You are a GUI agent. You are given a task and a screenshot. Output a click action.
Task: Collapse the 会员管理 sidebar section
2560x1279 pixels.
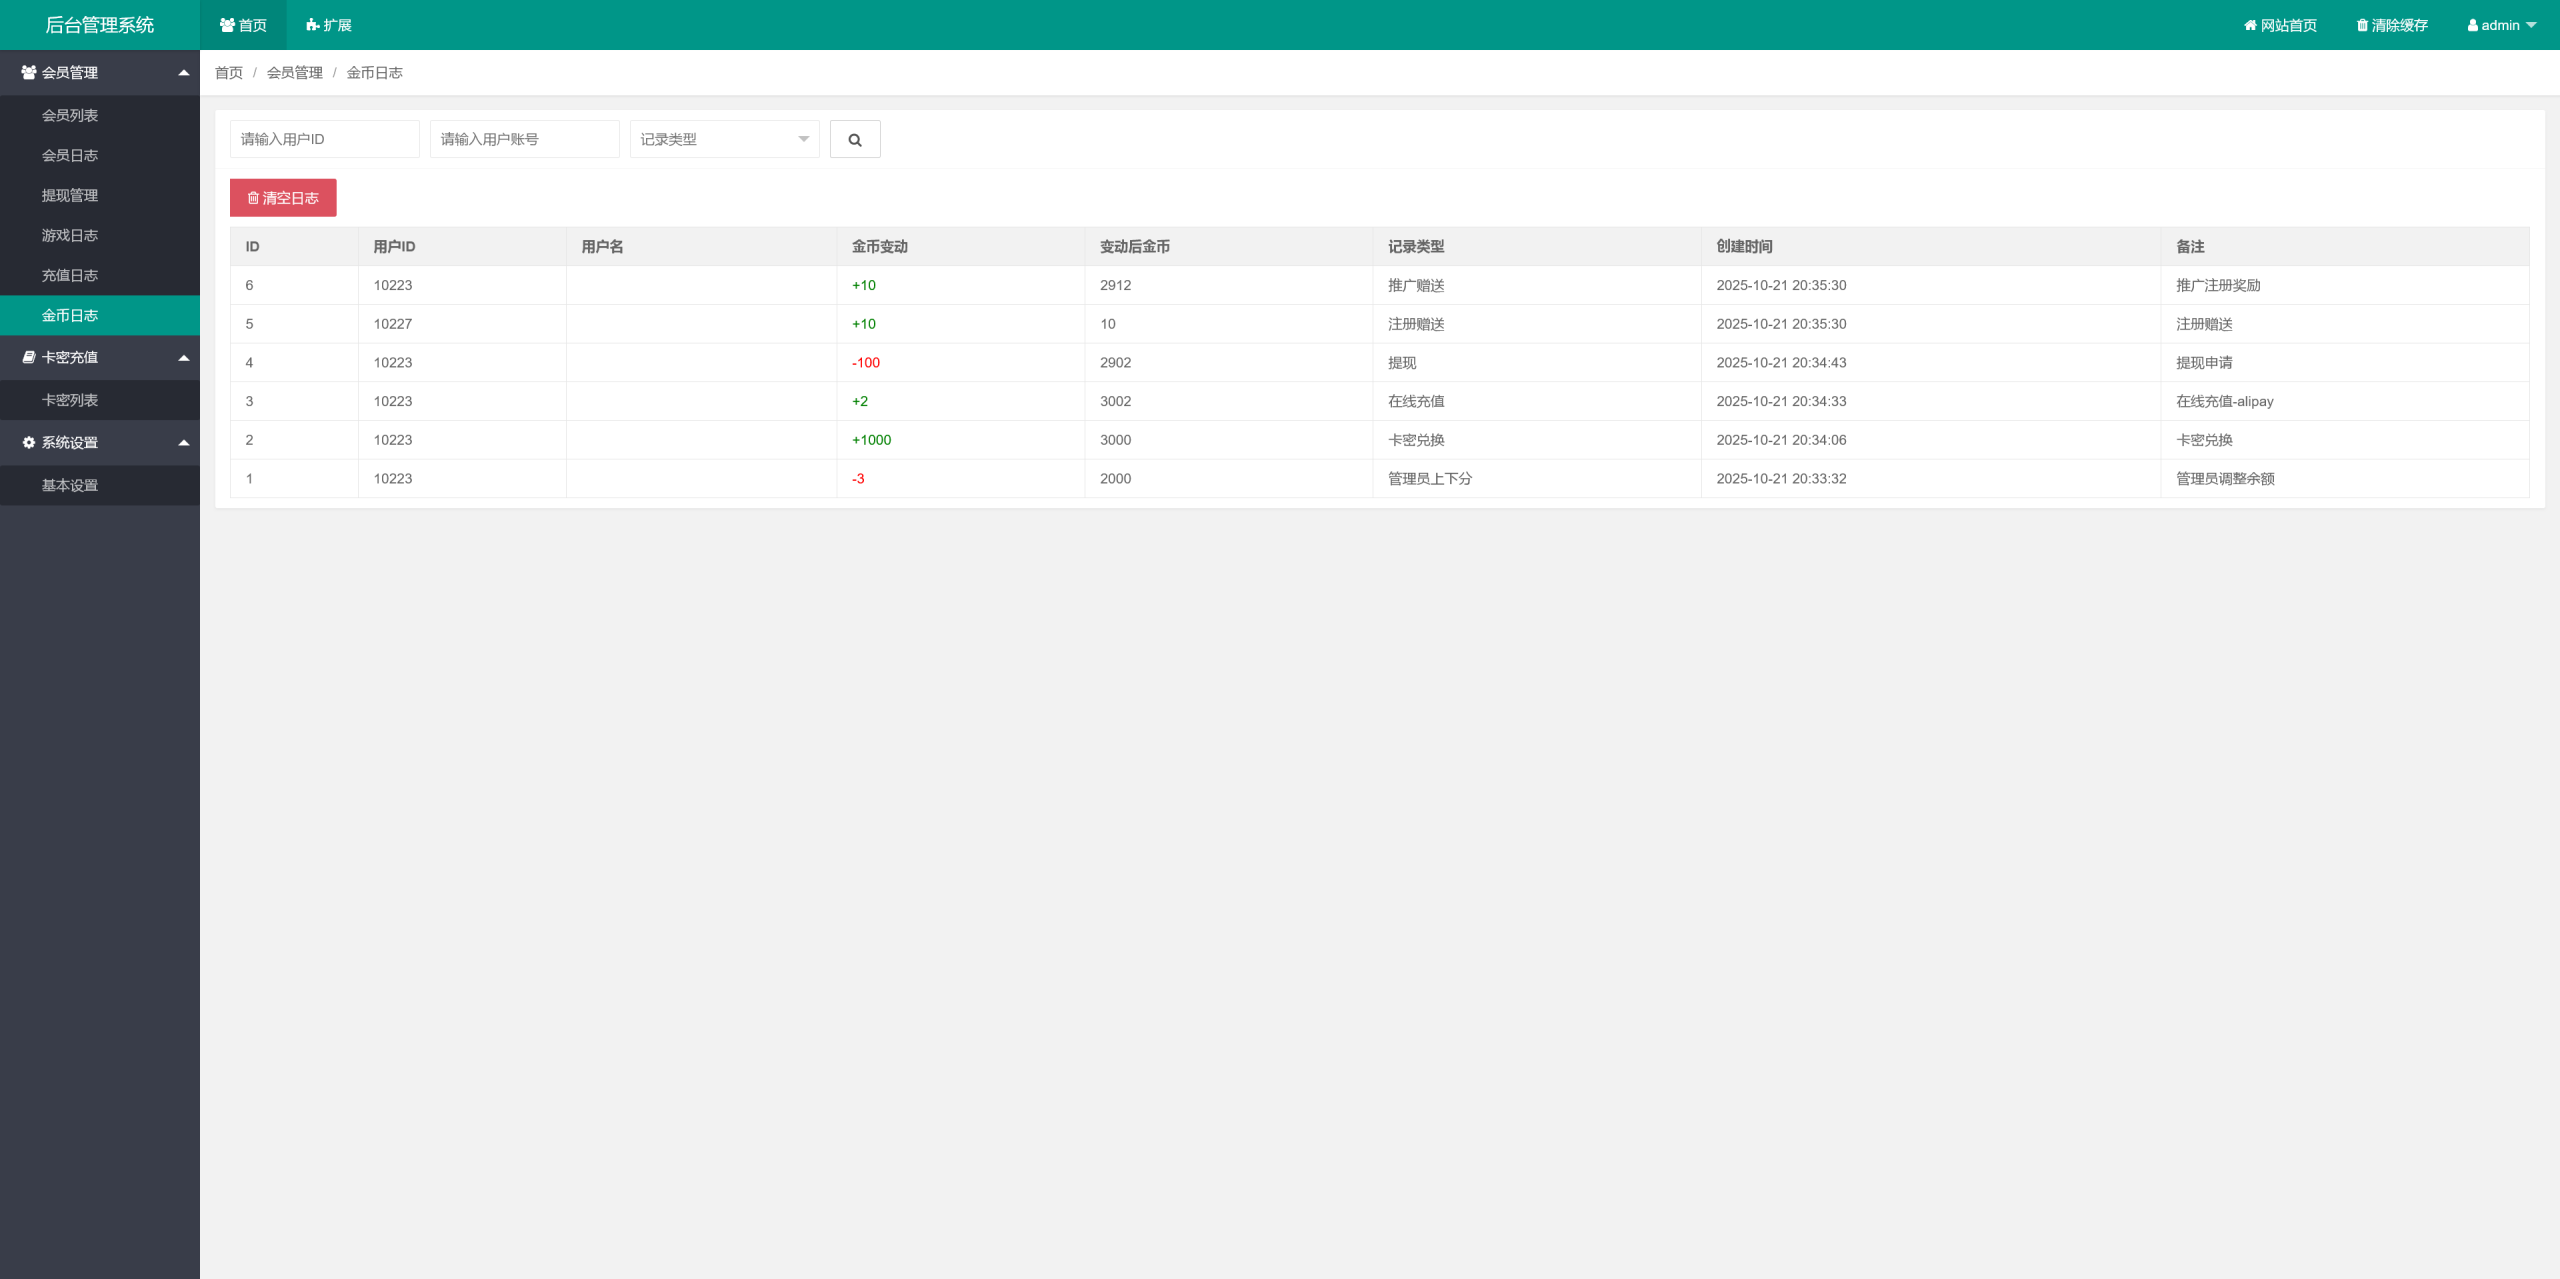tap(100, 73)
